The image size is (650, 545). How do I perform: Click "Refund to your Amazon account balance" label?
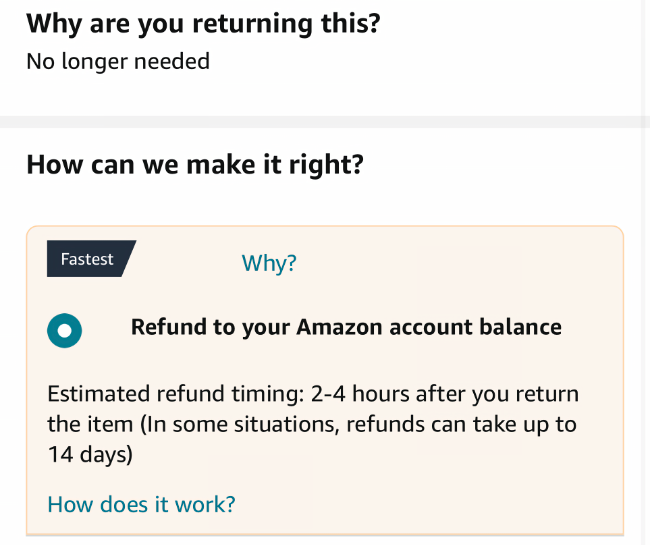(346, 327)
